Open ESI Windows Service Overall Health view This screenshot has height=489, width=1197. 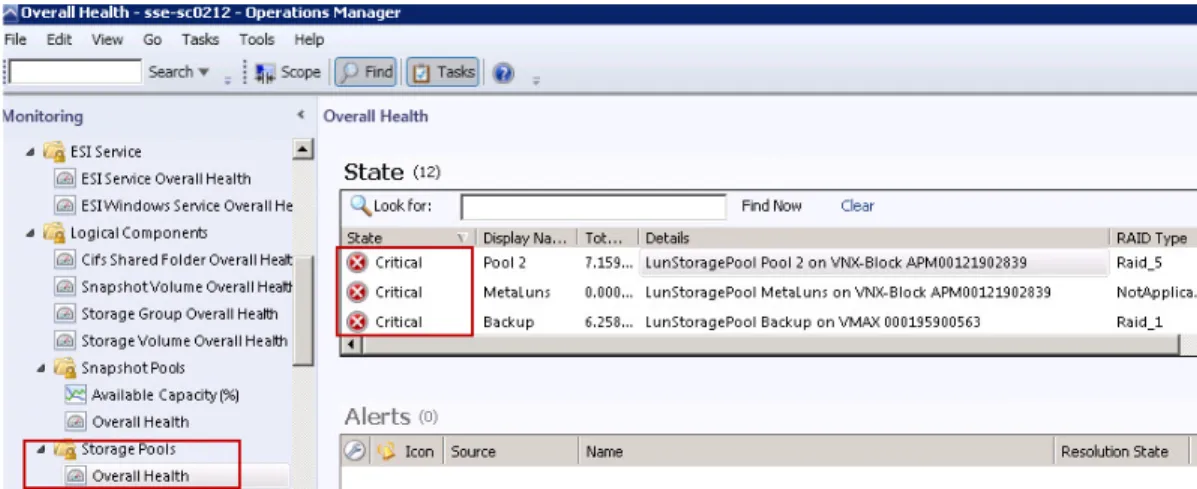[187, 206]
